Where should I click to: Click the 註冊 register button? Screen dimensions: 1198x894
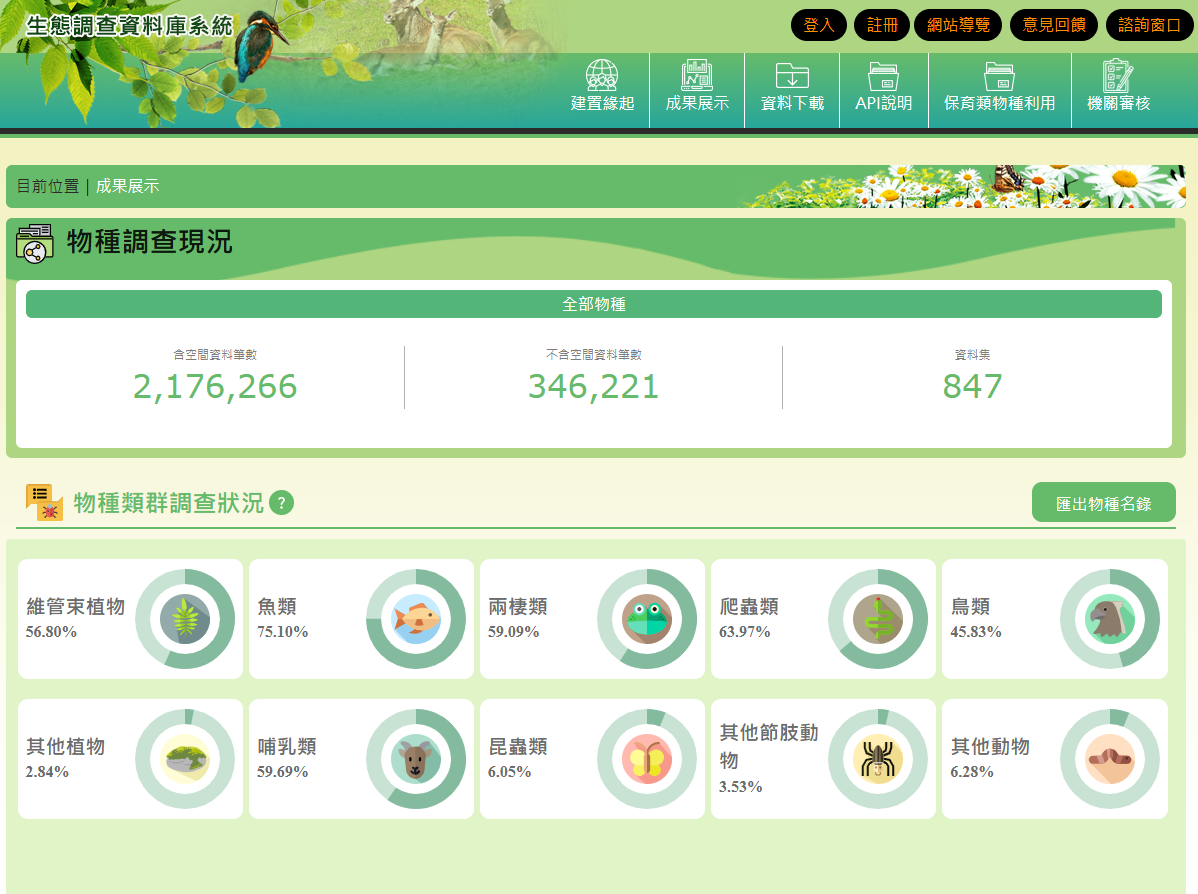882,25
